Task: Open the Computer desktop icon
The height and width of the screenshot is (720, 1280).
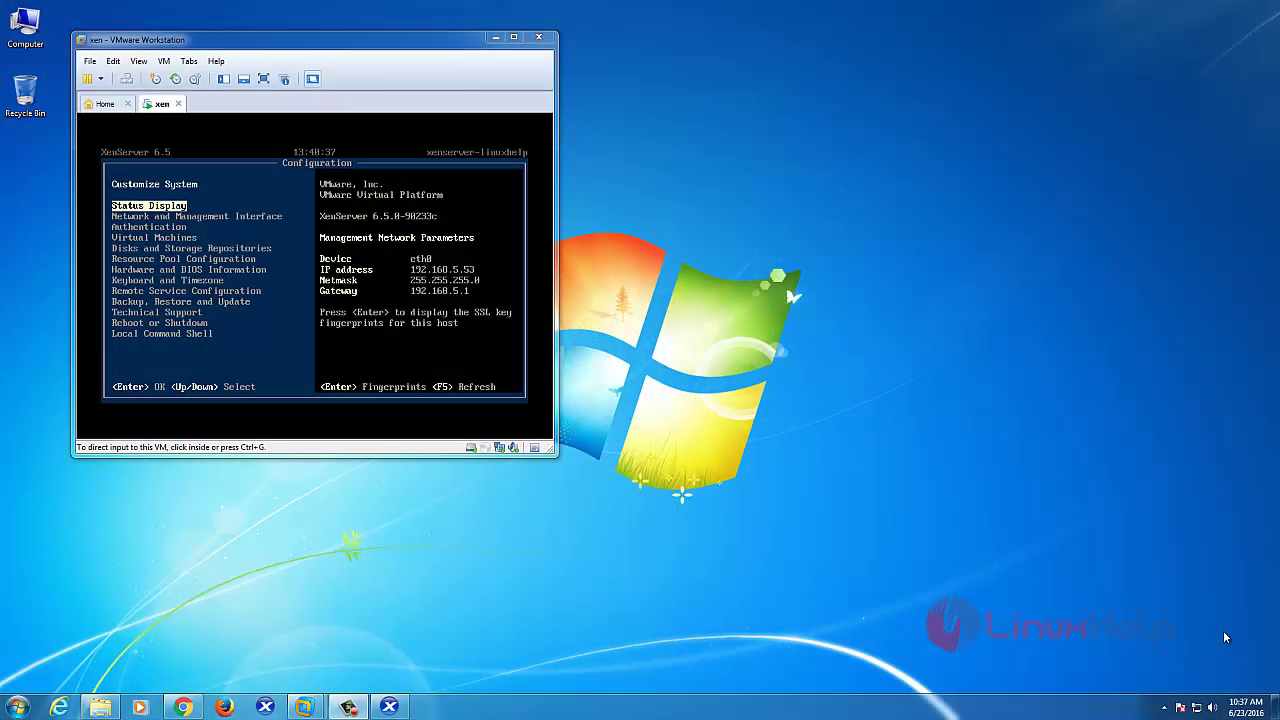Action: [25, 28]
